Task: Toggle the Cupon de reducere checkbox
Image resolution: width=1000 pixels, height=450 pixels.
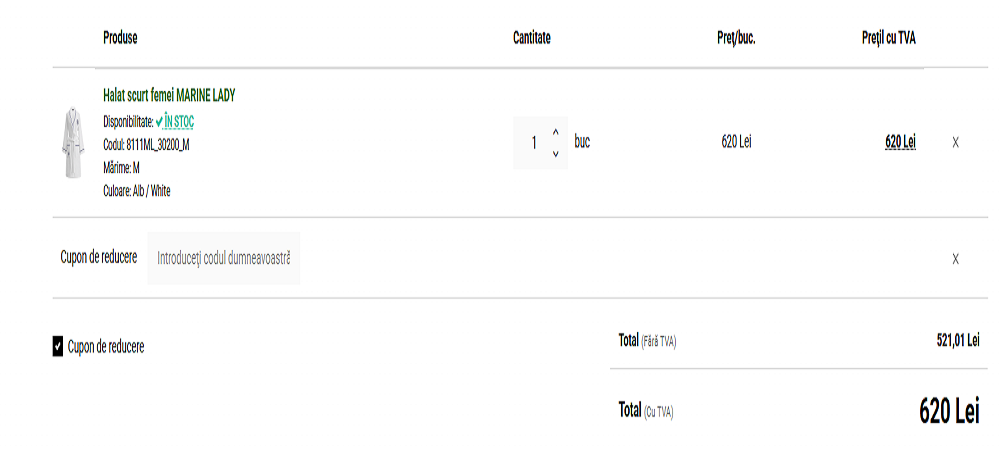Action: [58, 347]
